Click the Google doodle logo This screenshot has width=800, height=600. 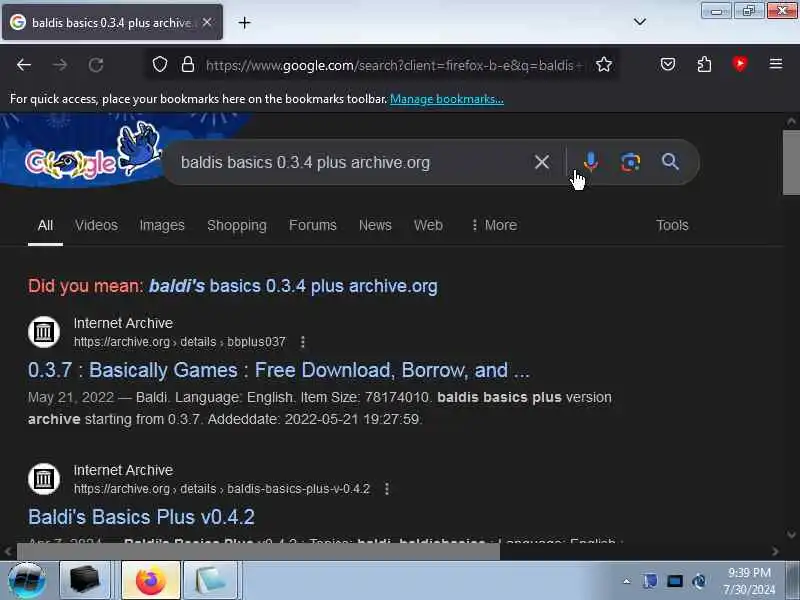tap(92, 152)
